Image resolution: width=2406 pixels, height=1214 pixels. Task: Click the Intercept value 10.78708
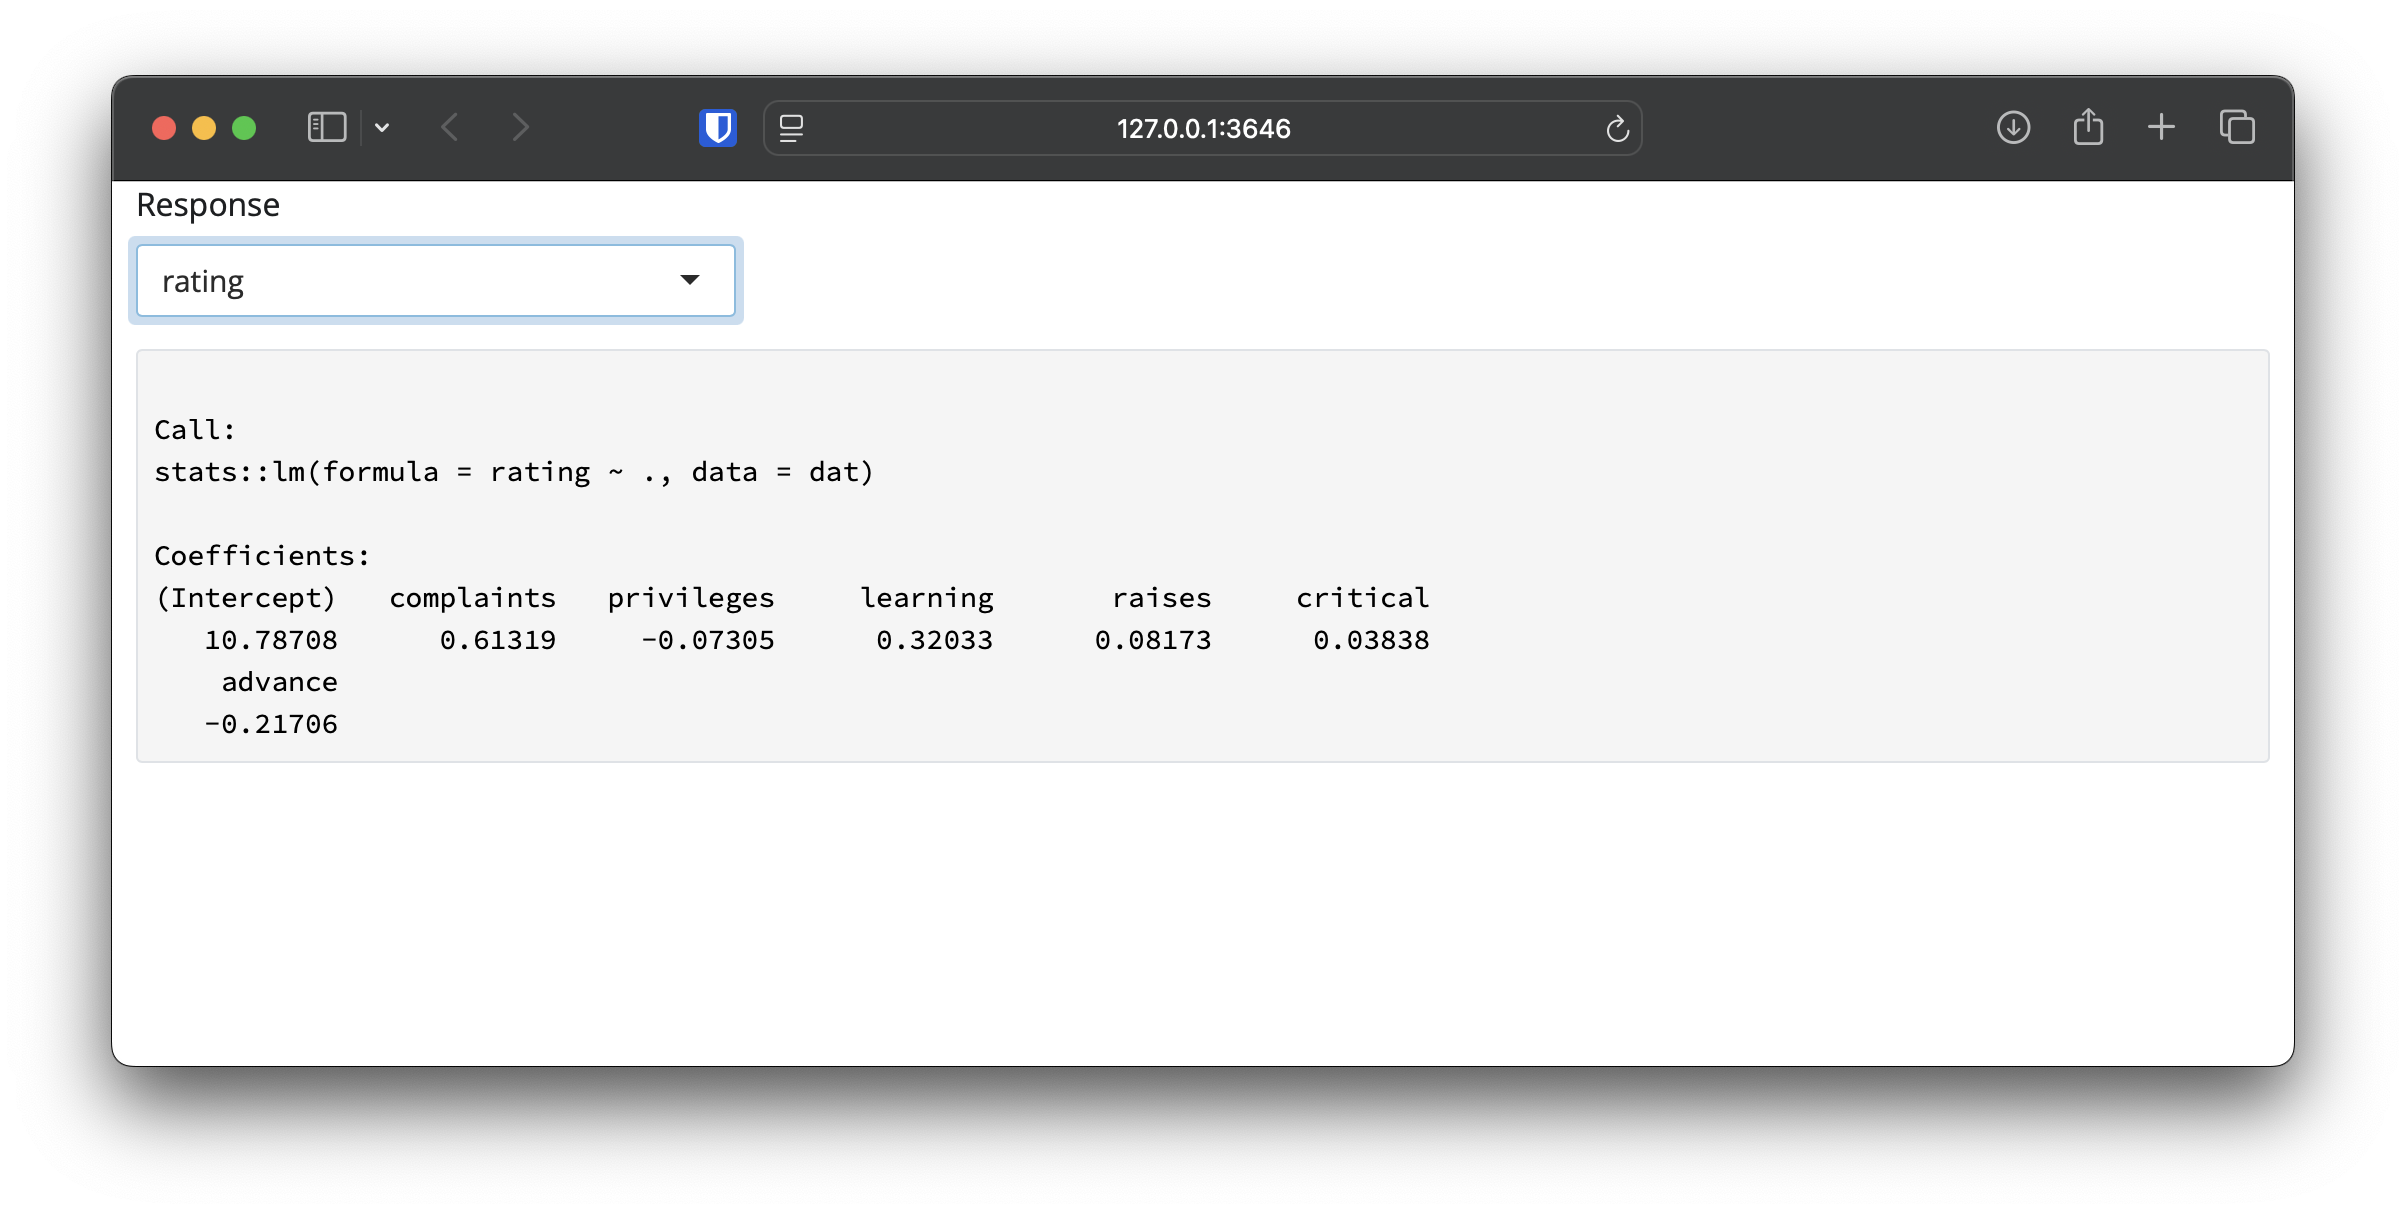click(271, 640)
